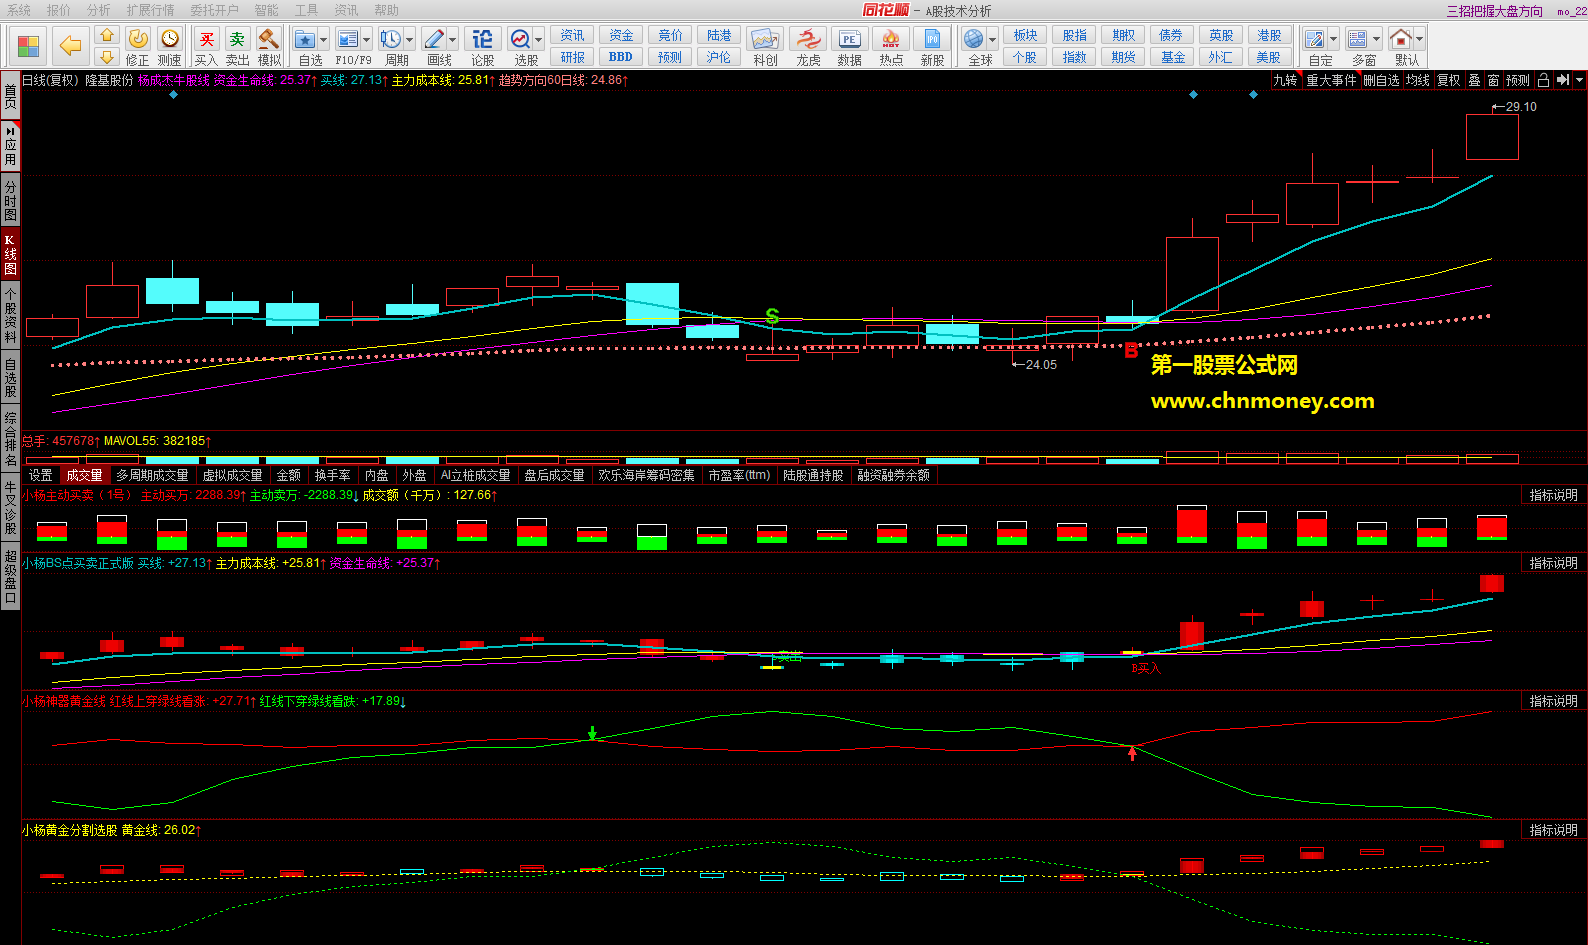Select the 分时图 side tab
The width and height of the screenshot is (1588, 945).
(x=10, y=201)
